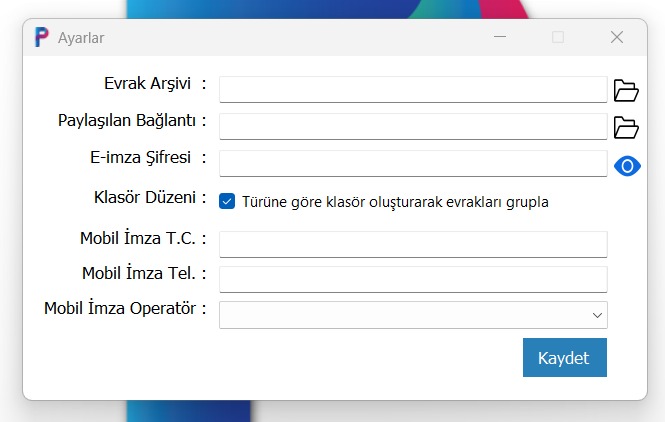This screenshot has width=665, height=422.
Task: Focus the Mobil İmza Tel. field
Action: 412,279
